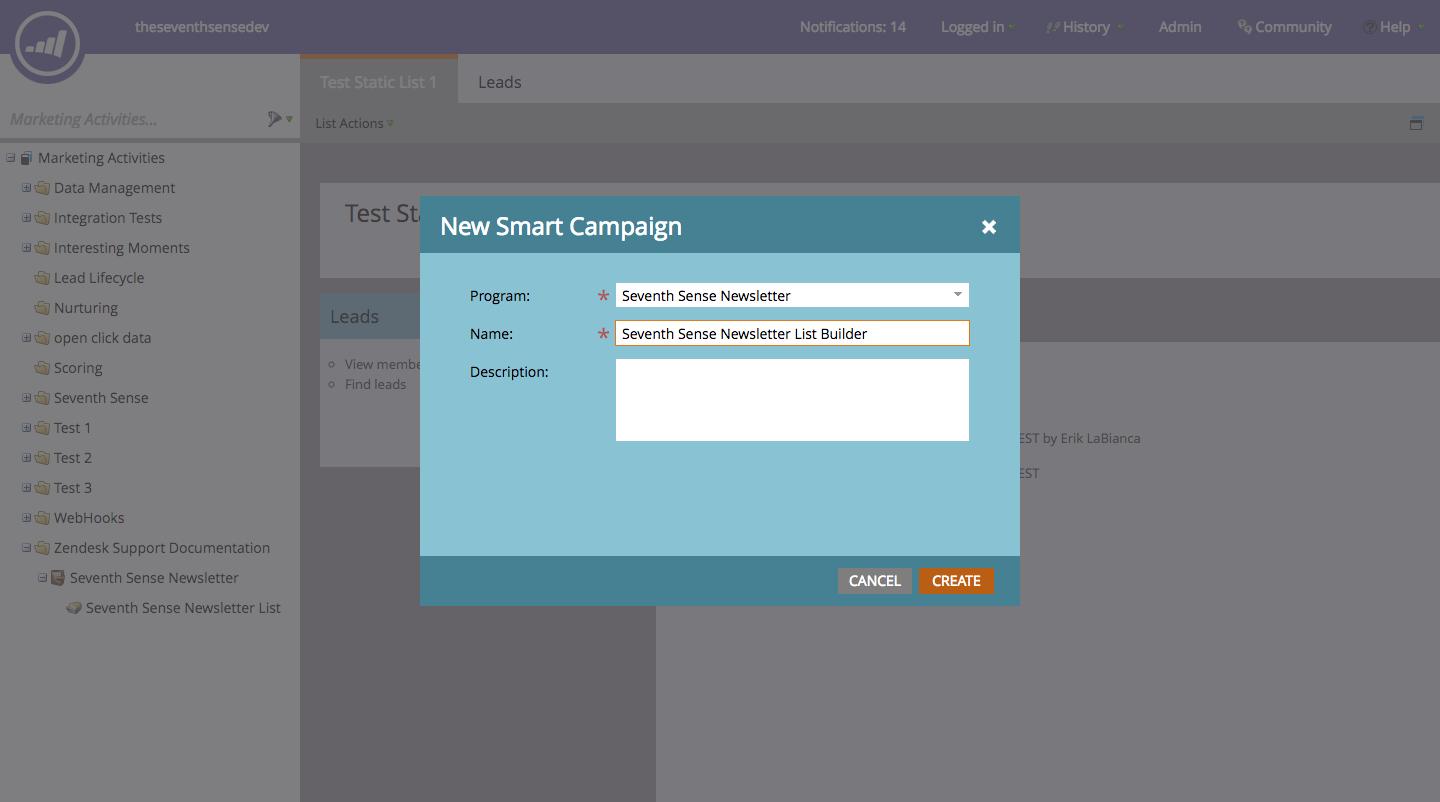Click the Scoring folder icon

(42, 368)
